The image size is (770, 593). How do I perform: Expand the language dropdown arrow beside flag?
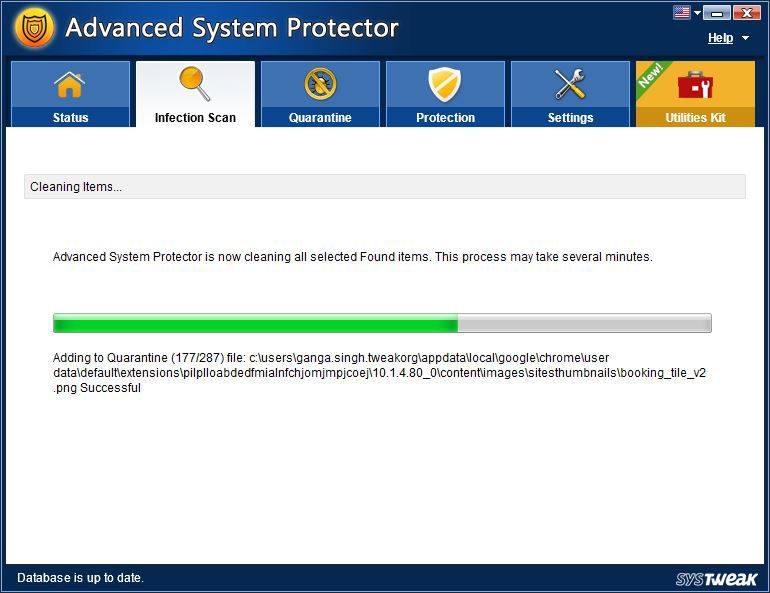696,12
